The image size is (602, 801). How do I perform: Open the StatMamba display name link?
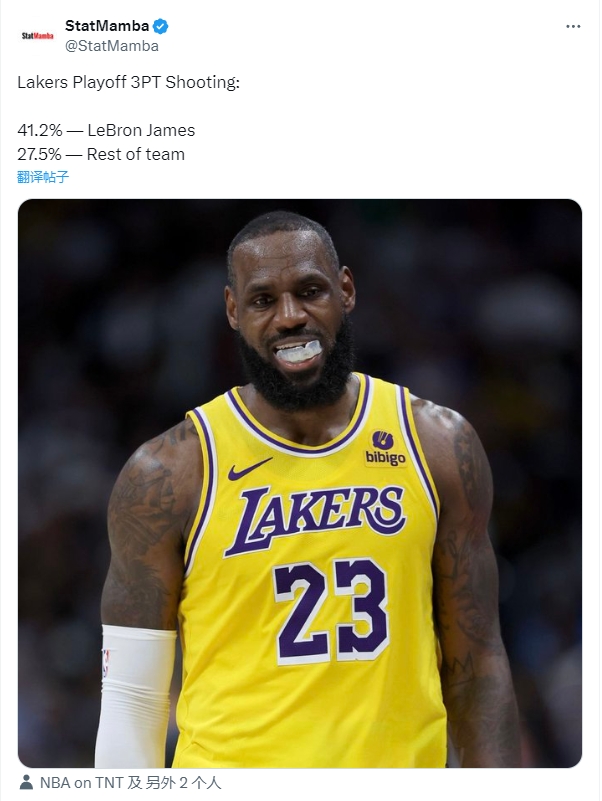pyautogui.click(x=105, y=26)
